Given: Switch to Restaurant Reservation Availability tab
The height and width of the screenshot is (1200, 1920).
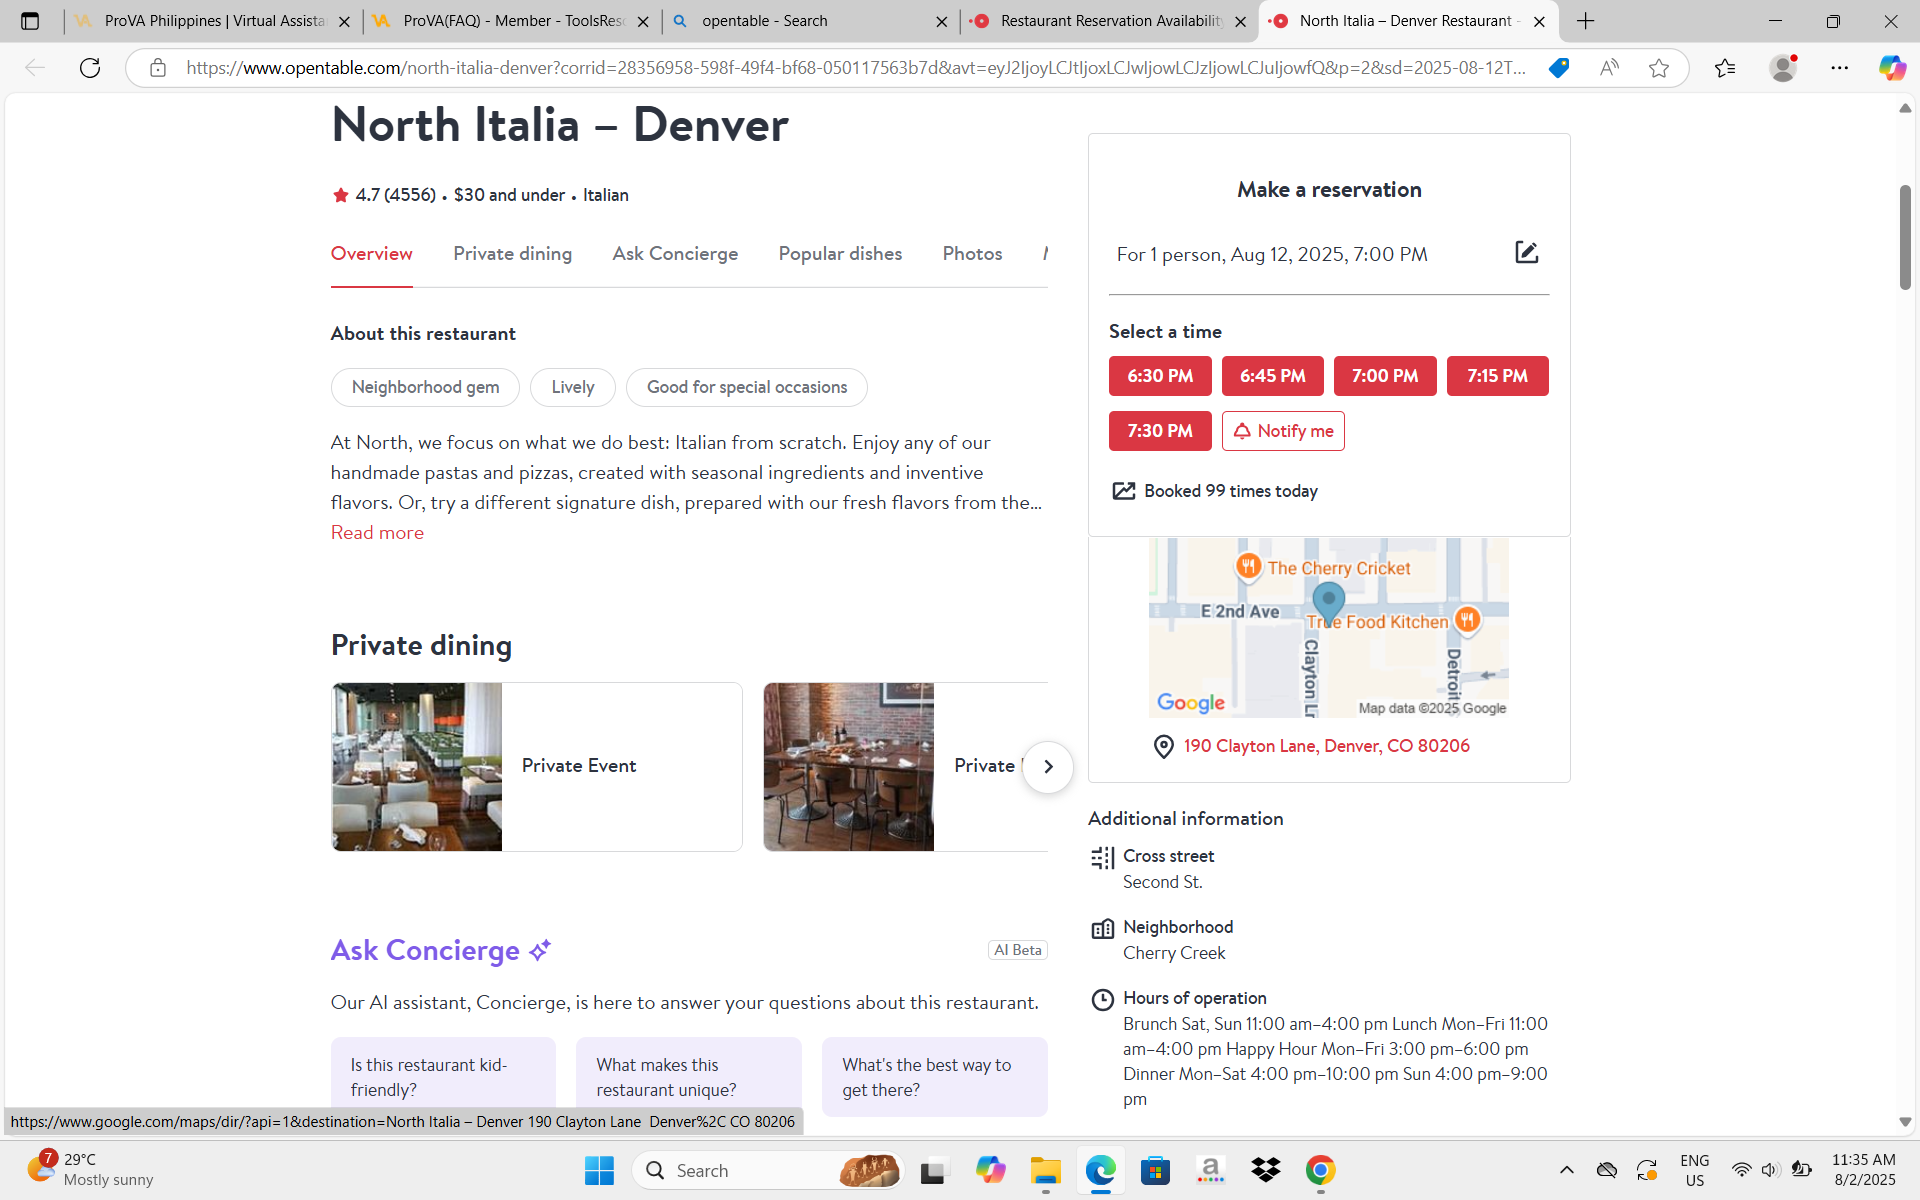Looking at the screenshot, I should 1111,21.
